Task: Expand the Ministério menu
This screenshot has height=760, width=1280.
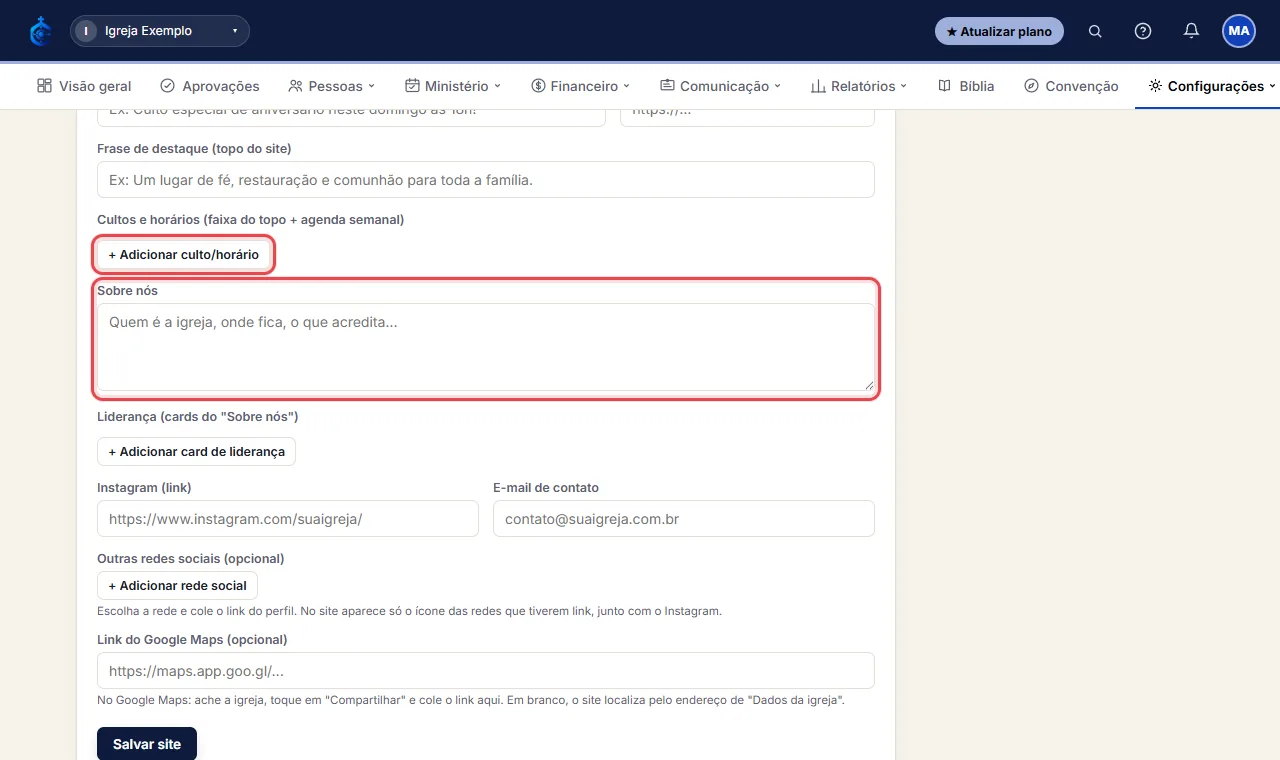Action: pyautogui.click(x=453, y=86)
